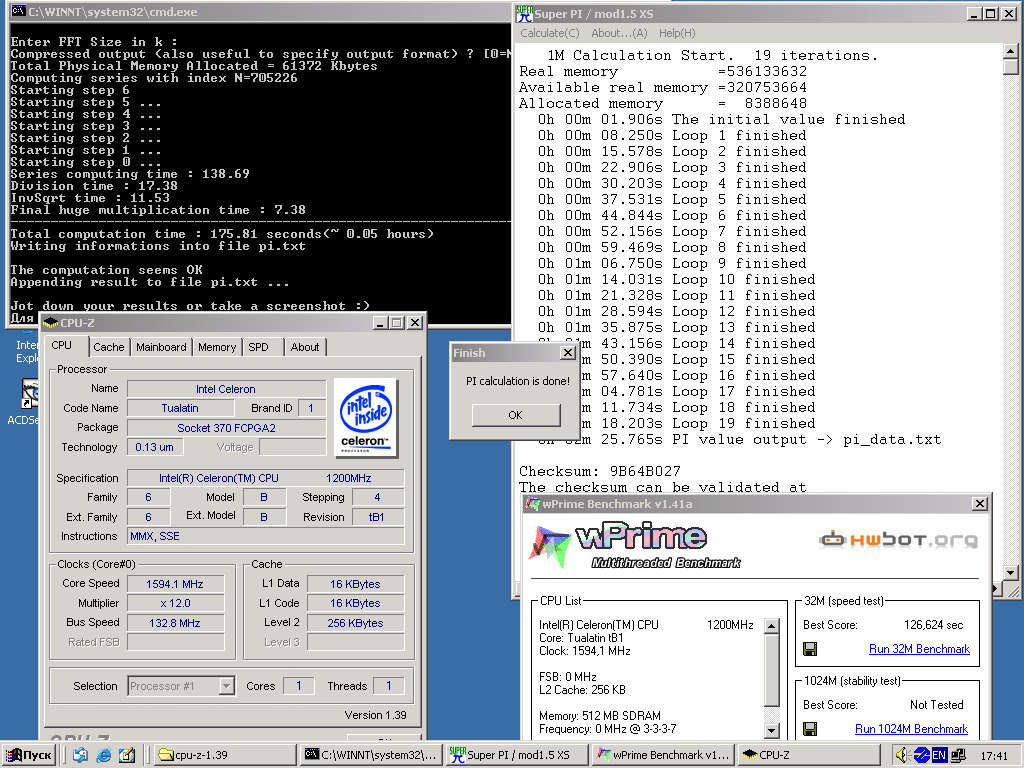This screenshot has width=1024, height=768.
Task: Switch to cmd.exe taskbar button
Action: tap(372, 755)
